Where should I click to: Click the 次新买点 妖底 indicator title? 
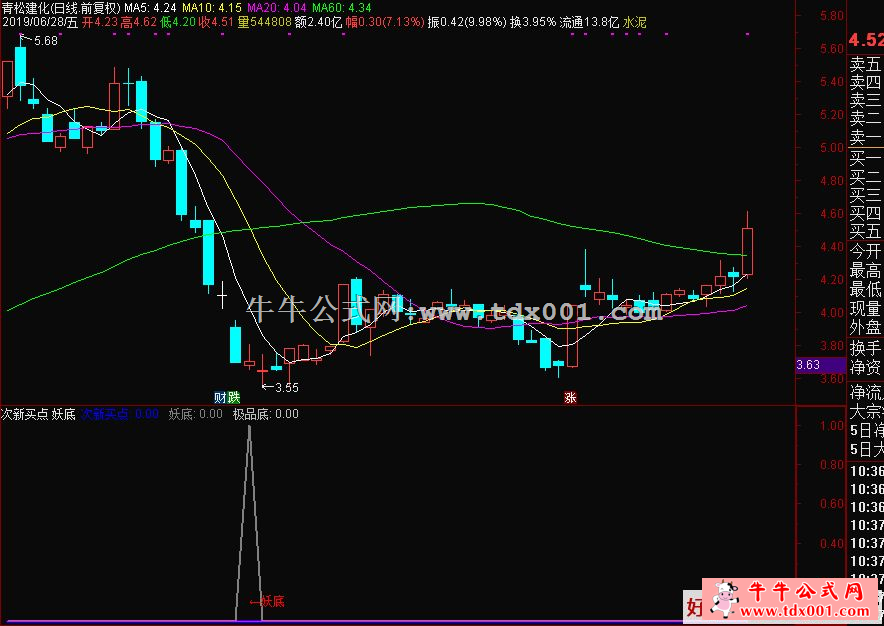[x=38, y=414]
